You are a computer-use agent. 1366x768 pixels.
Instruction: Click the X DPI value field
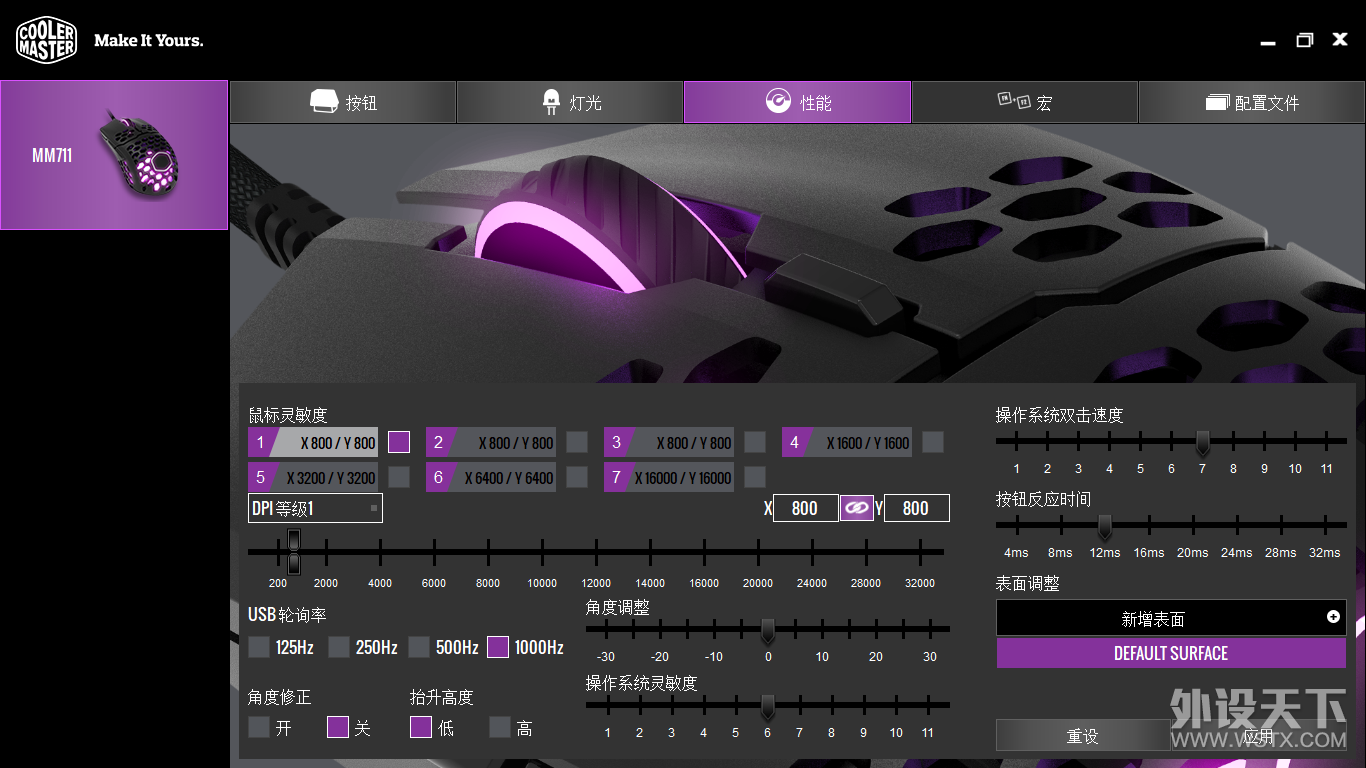tap(806, 508)
